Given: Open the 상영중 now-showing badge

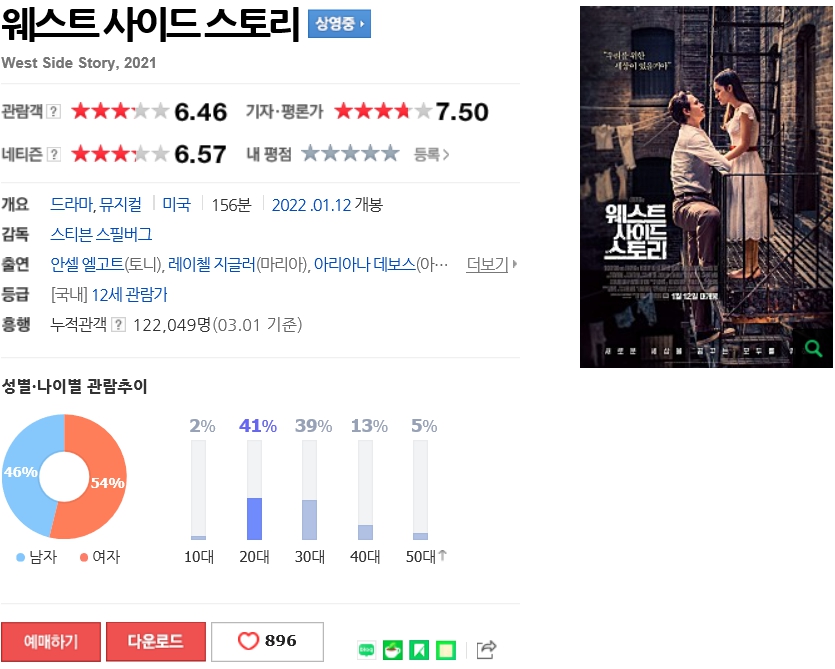Looking at the screenshot, I should pyautogui.click(x=339, y=23).
